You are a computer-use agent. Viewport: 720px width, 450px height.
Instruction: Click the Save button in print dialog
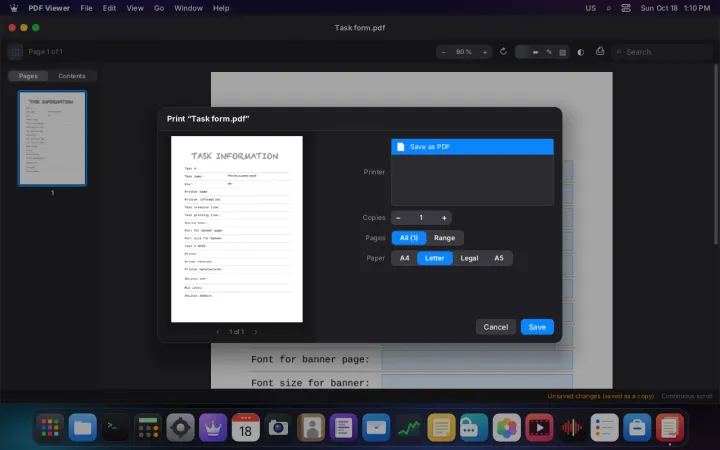click(x=537, y=327)
